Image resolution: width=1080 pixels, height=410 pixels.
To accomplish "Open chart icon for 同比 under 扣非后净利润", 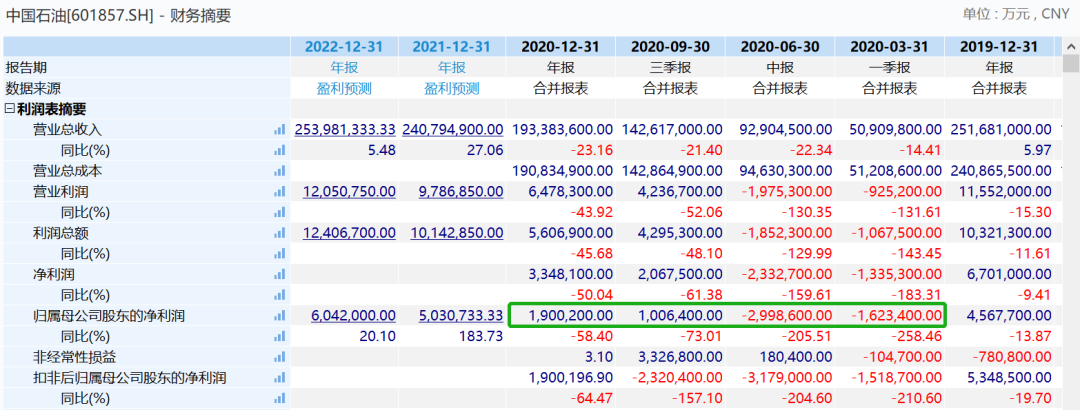I will coord(279,398).
